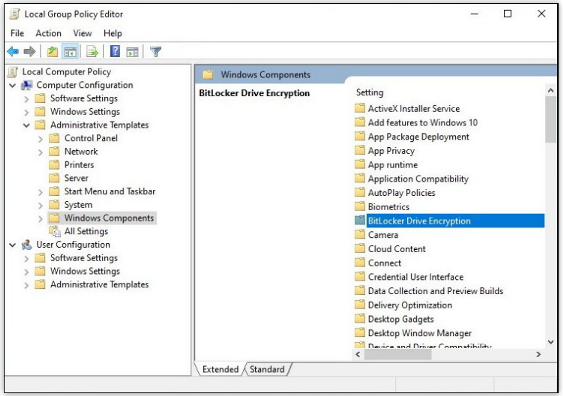The width and height of the screenshot is (563, 396).
Task: Expand the Start Menu and Taskbar node
Action: pyautogui.click(x=41, y=192)
